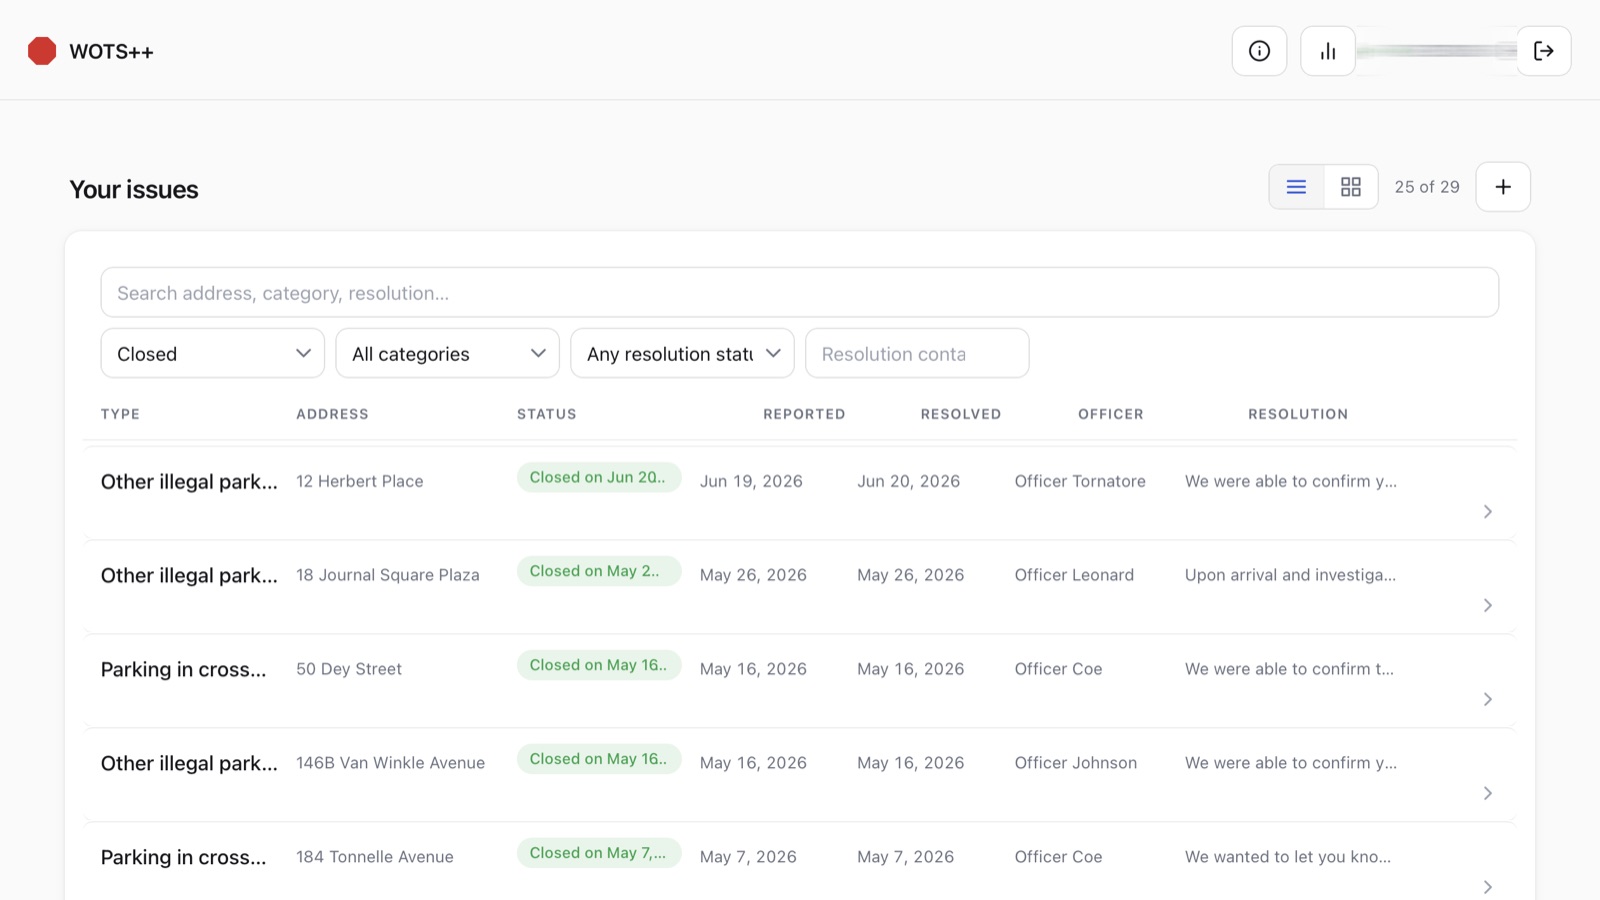
Task: Open issue at 146B Van Winkle Avenue
Action: [799, 775]
